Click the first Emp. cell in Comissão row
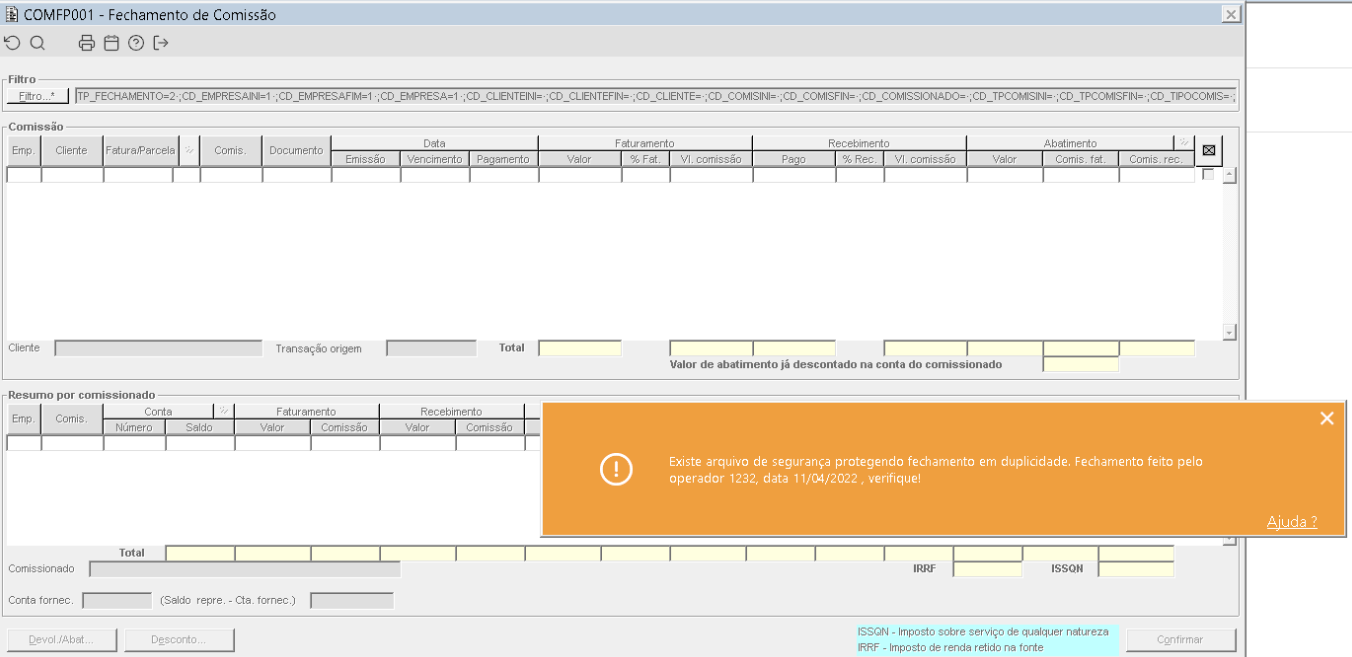1352x657 pixels. tap(24, 175)
